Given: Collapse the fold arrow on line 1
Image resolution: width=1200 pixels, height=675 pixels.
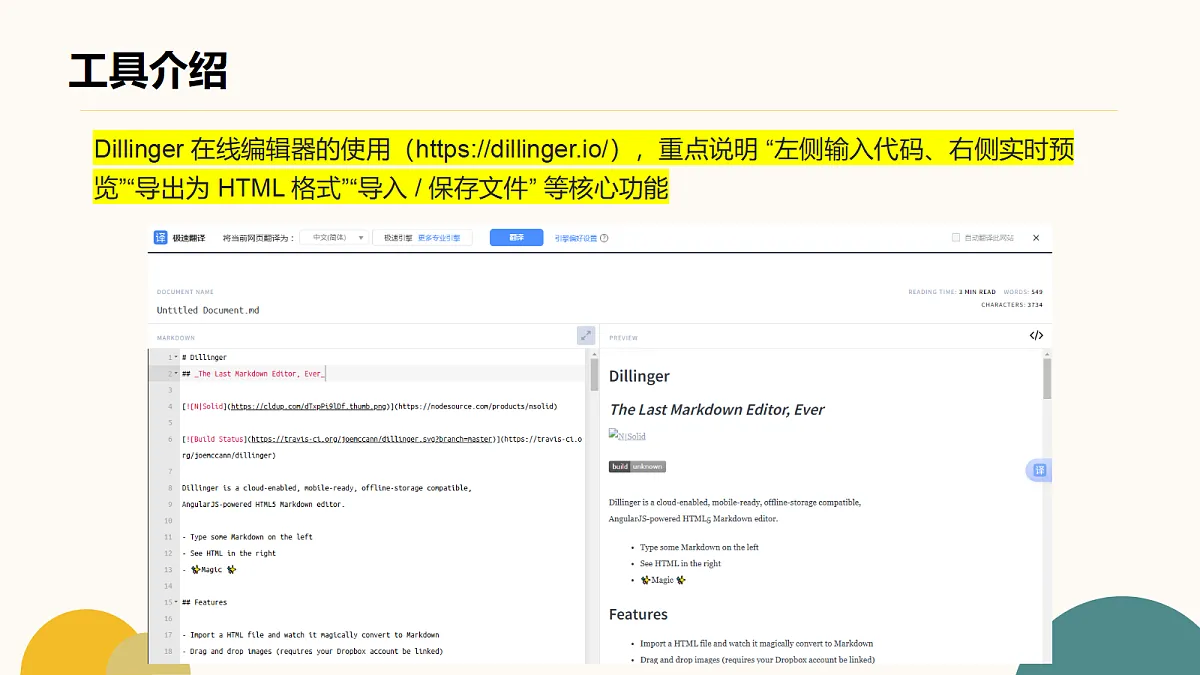Looking at the screenshot, I should [x=176, y=357].
